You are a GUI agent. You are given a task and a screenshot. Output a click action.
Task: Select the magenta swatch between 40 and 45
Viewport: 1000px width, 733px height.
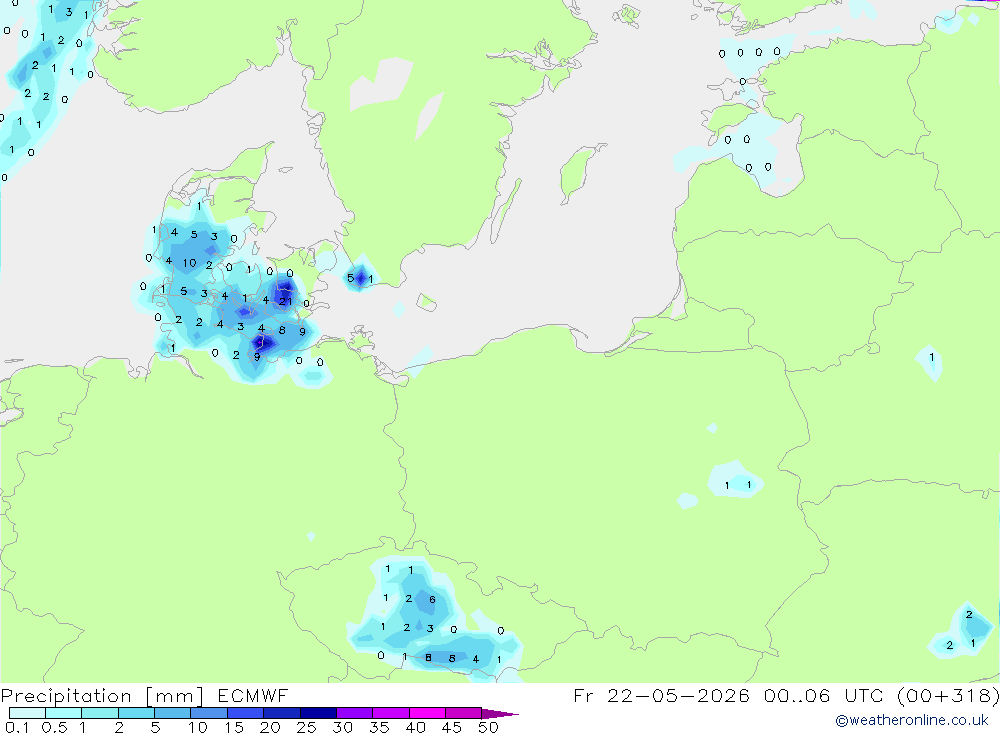pyautogui.click(x=427, y=713)
